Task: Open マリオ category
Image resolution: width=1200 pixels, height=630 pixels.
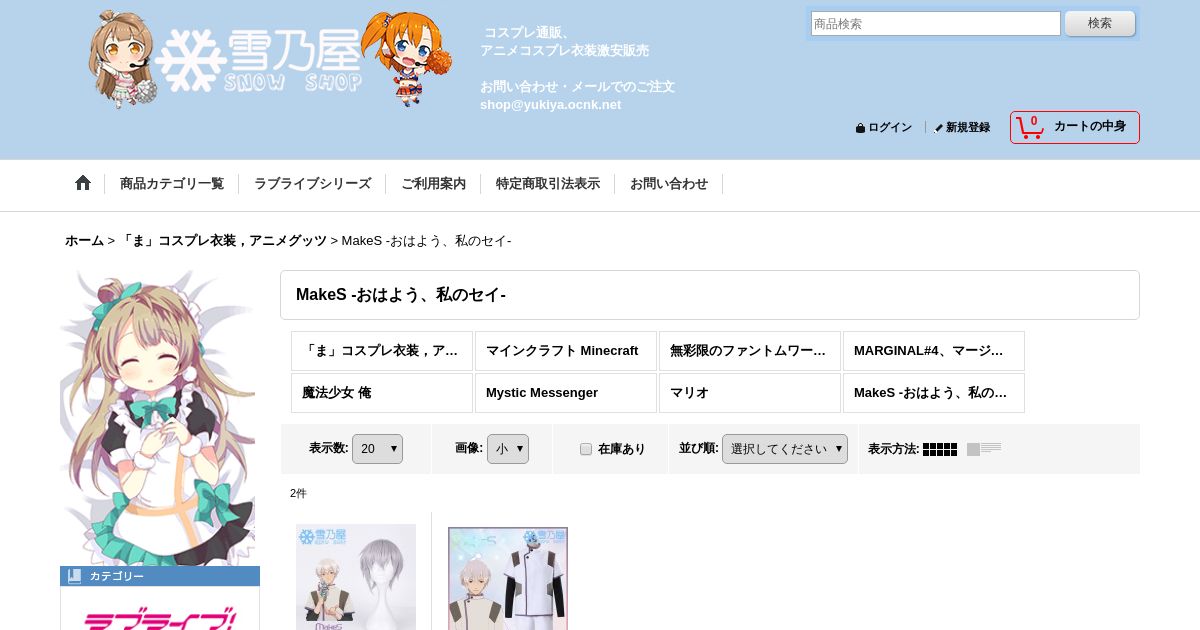Action: click(750, 393)
